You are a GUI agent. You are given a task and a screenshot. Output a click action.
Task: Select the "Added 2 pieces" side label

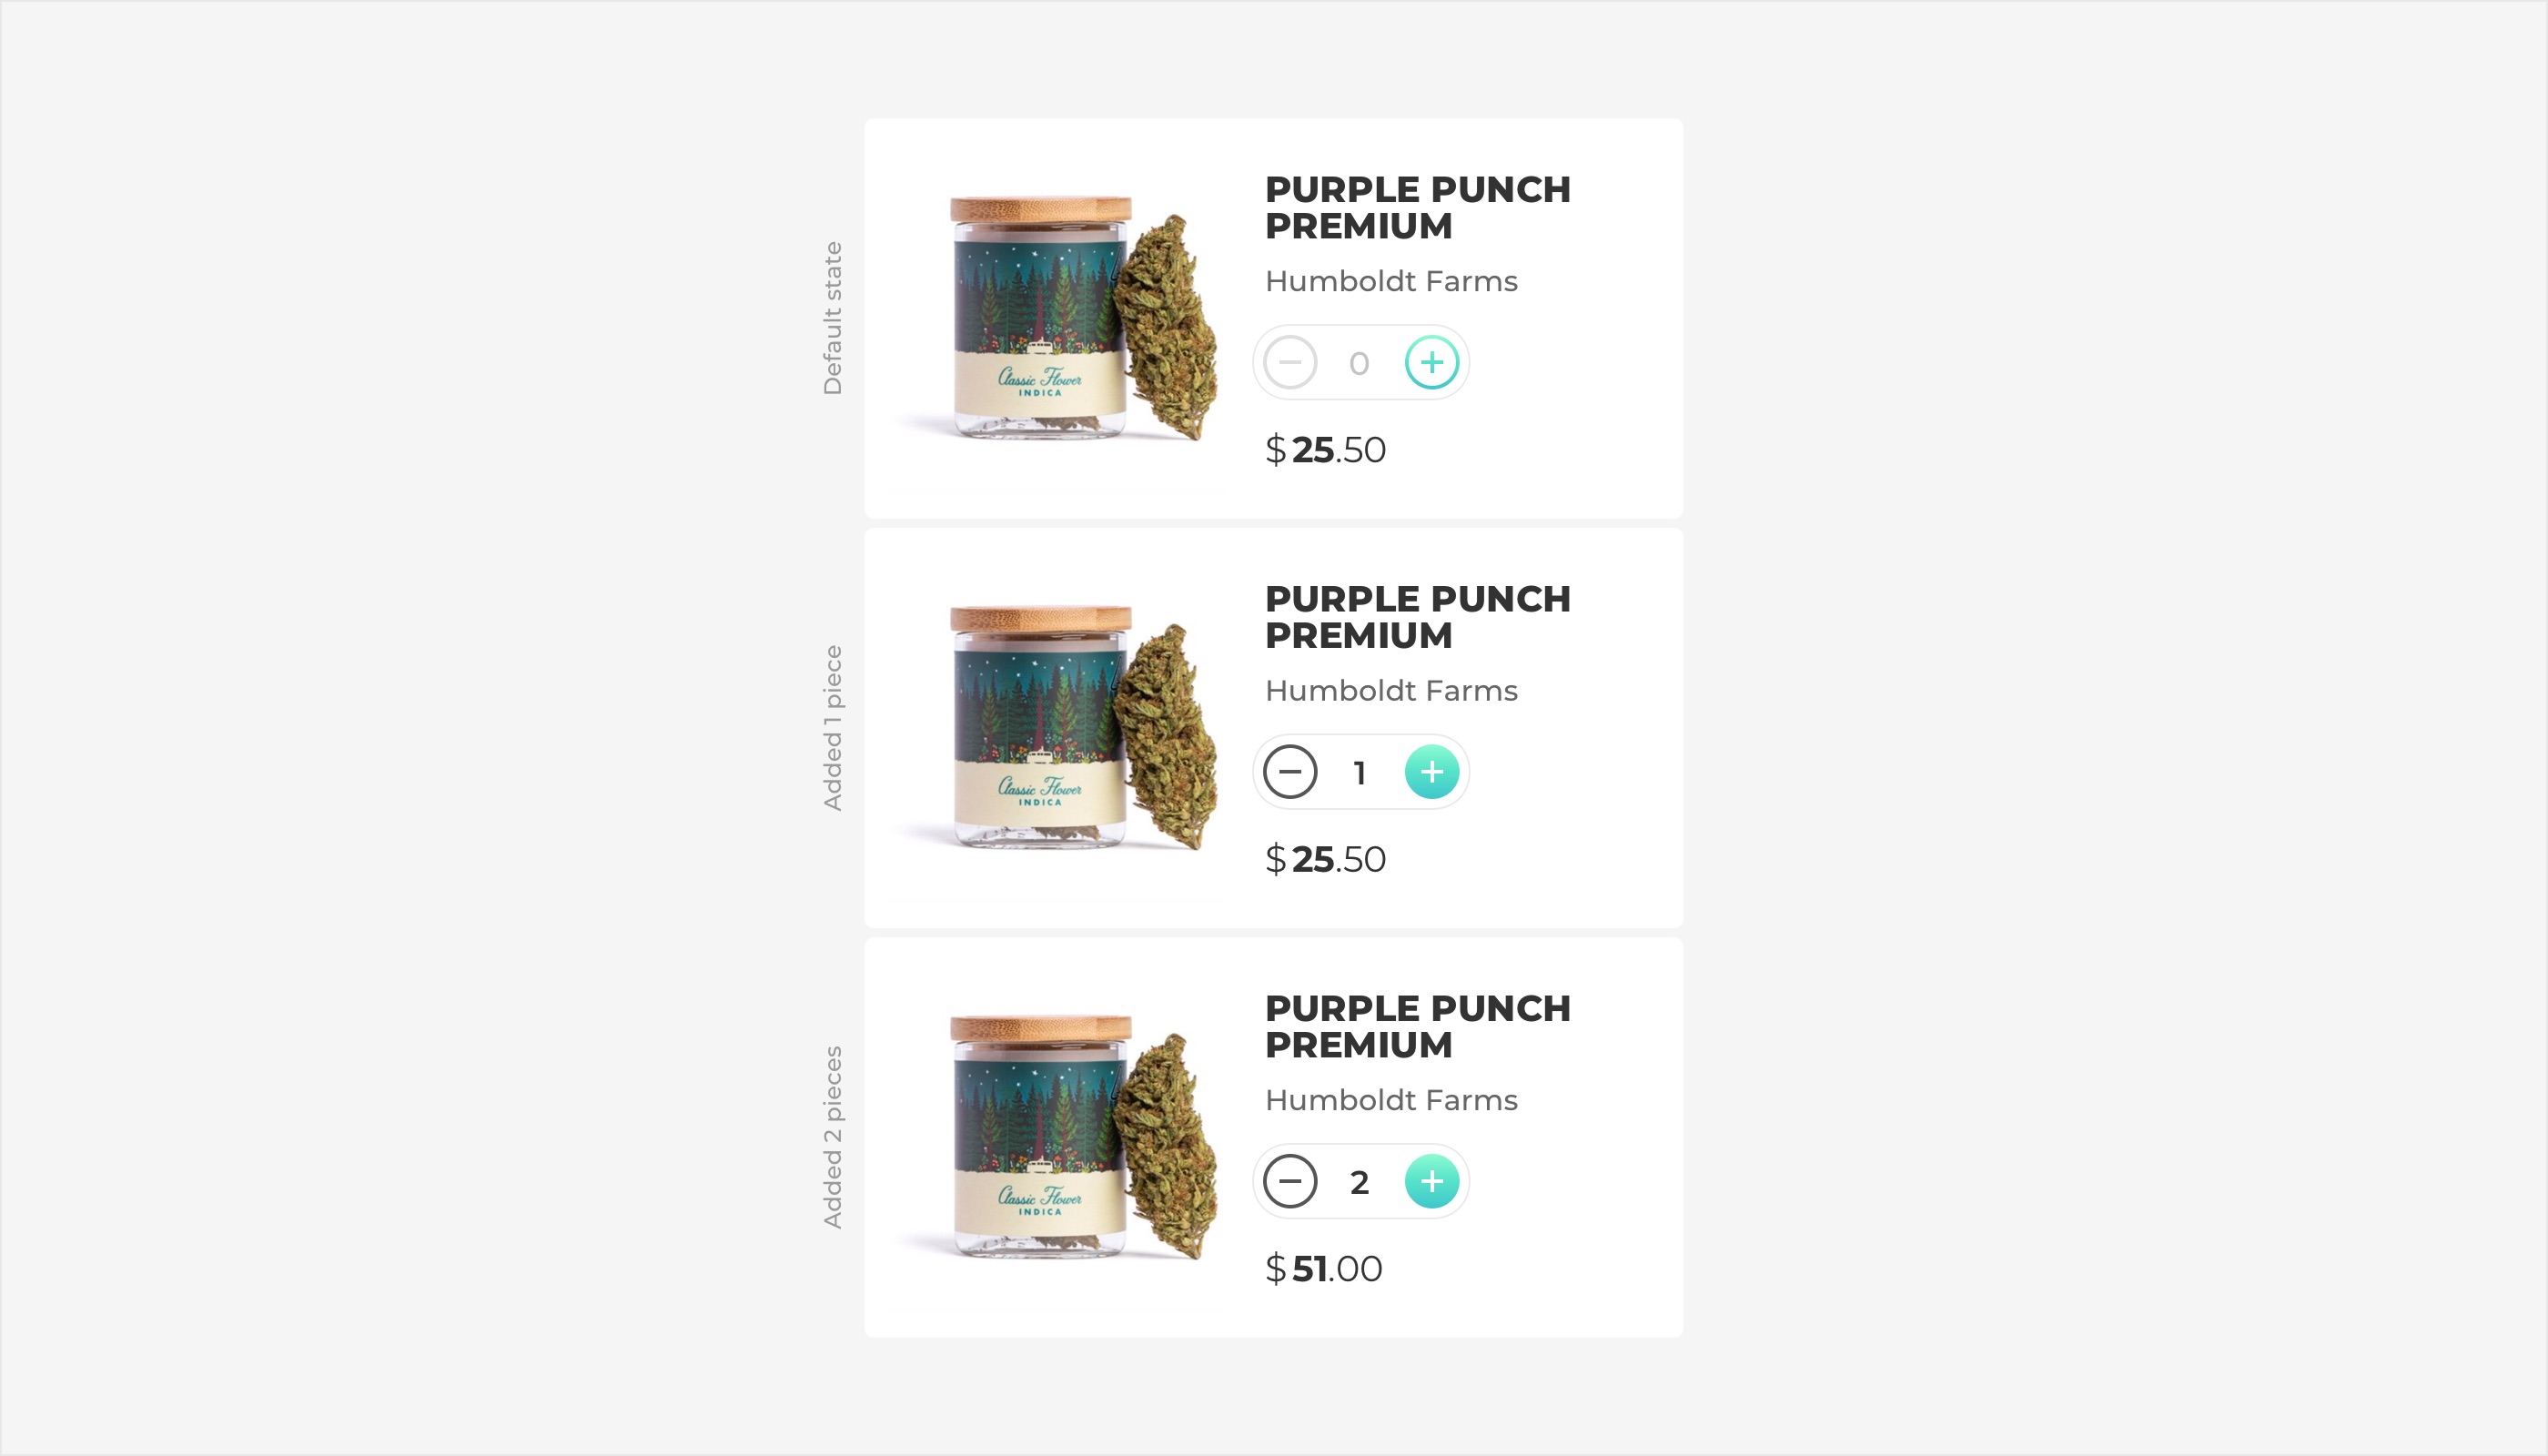[x=832, y=1137]
